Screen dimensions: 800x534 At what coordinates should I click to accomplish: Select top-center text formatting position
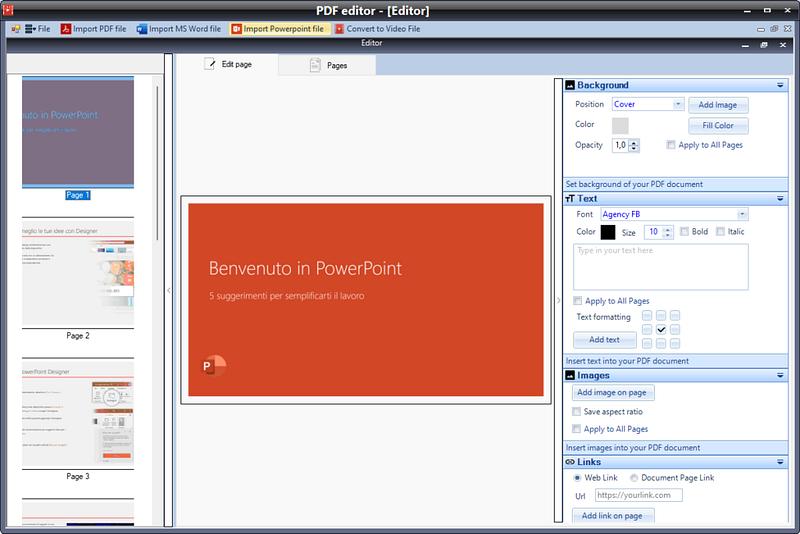click(661, 316)
